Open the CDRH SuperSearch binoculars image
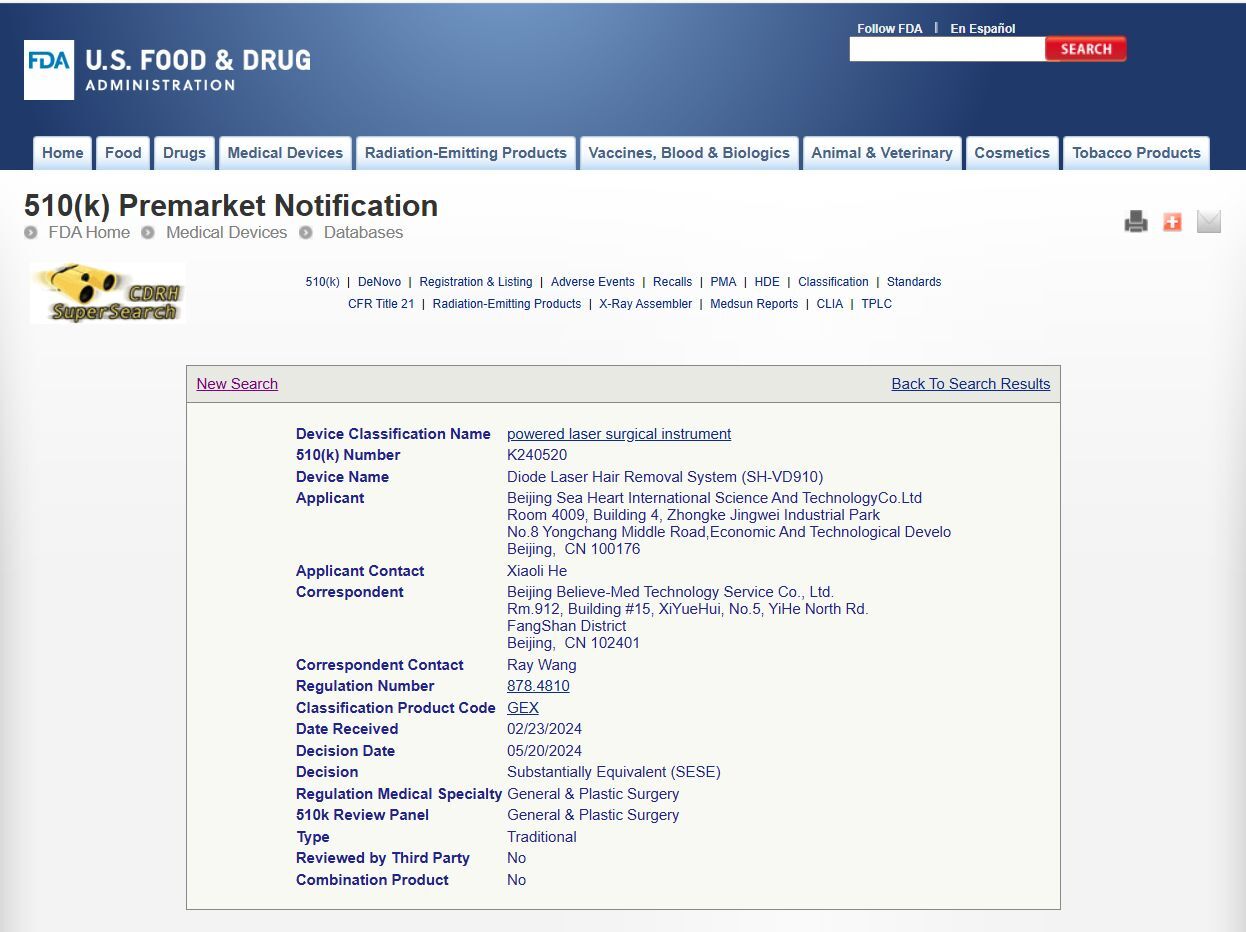The height and width of the screenshot is (932, 1246). [107, 293]
